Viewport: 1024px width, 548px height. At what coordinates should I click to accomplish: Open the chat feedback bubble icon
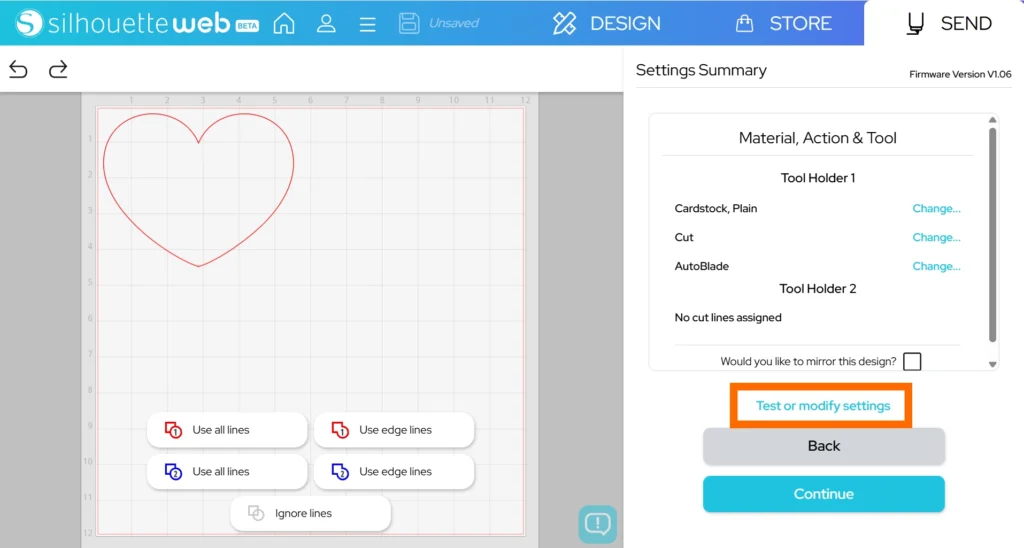pos(597,523)
